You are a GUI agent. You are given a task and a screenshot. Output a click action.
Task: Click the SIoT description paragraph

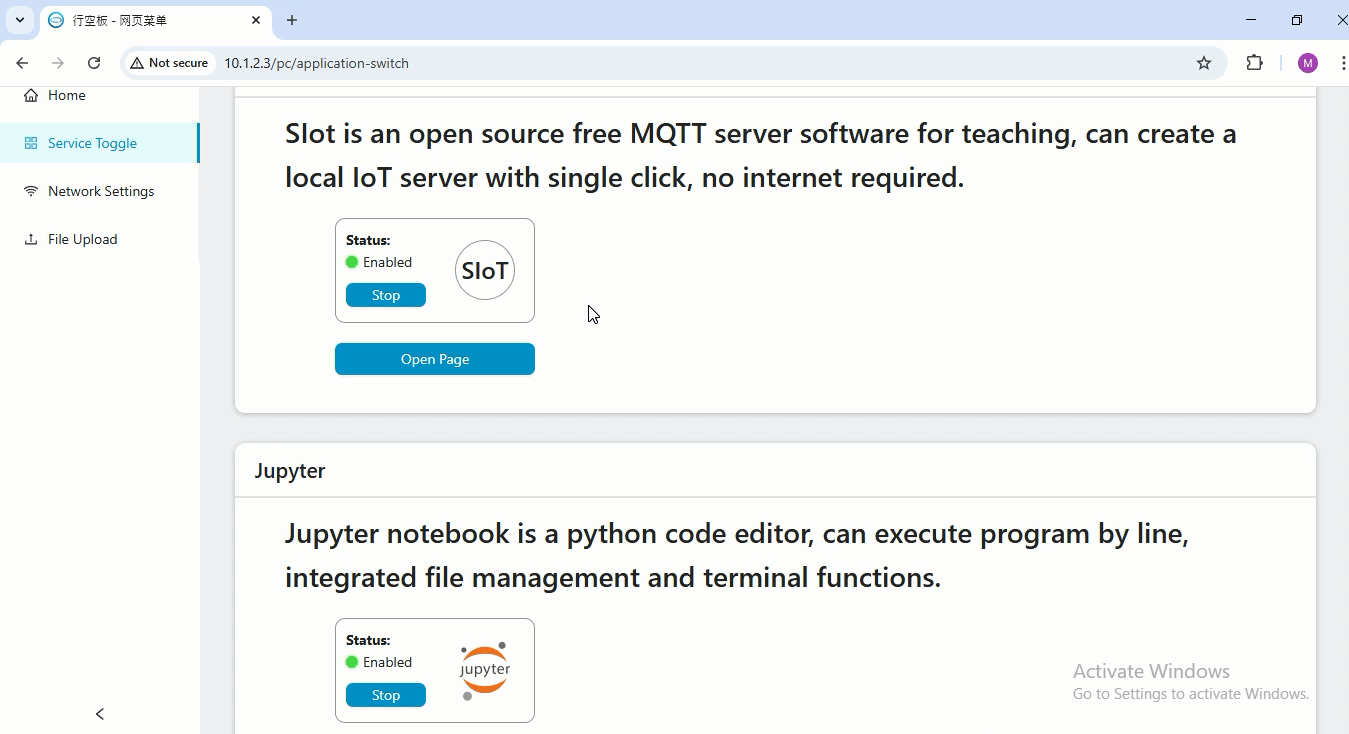(761, 155)
